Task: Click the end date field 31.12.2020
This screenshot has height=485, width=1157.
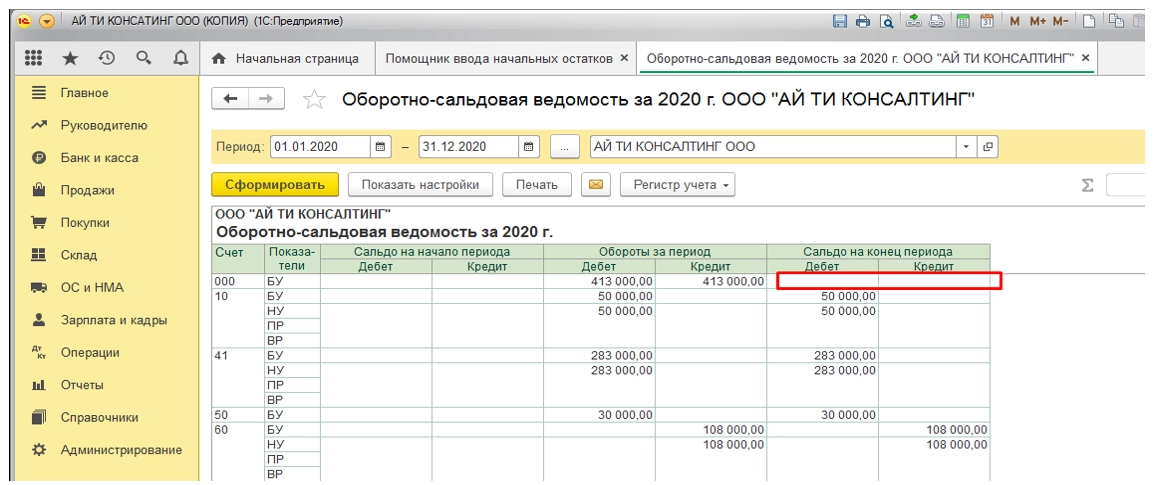Action: pyautogui.click(x=469, y=146)
